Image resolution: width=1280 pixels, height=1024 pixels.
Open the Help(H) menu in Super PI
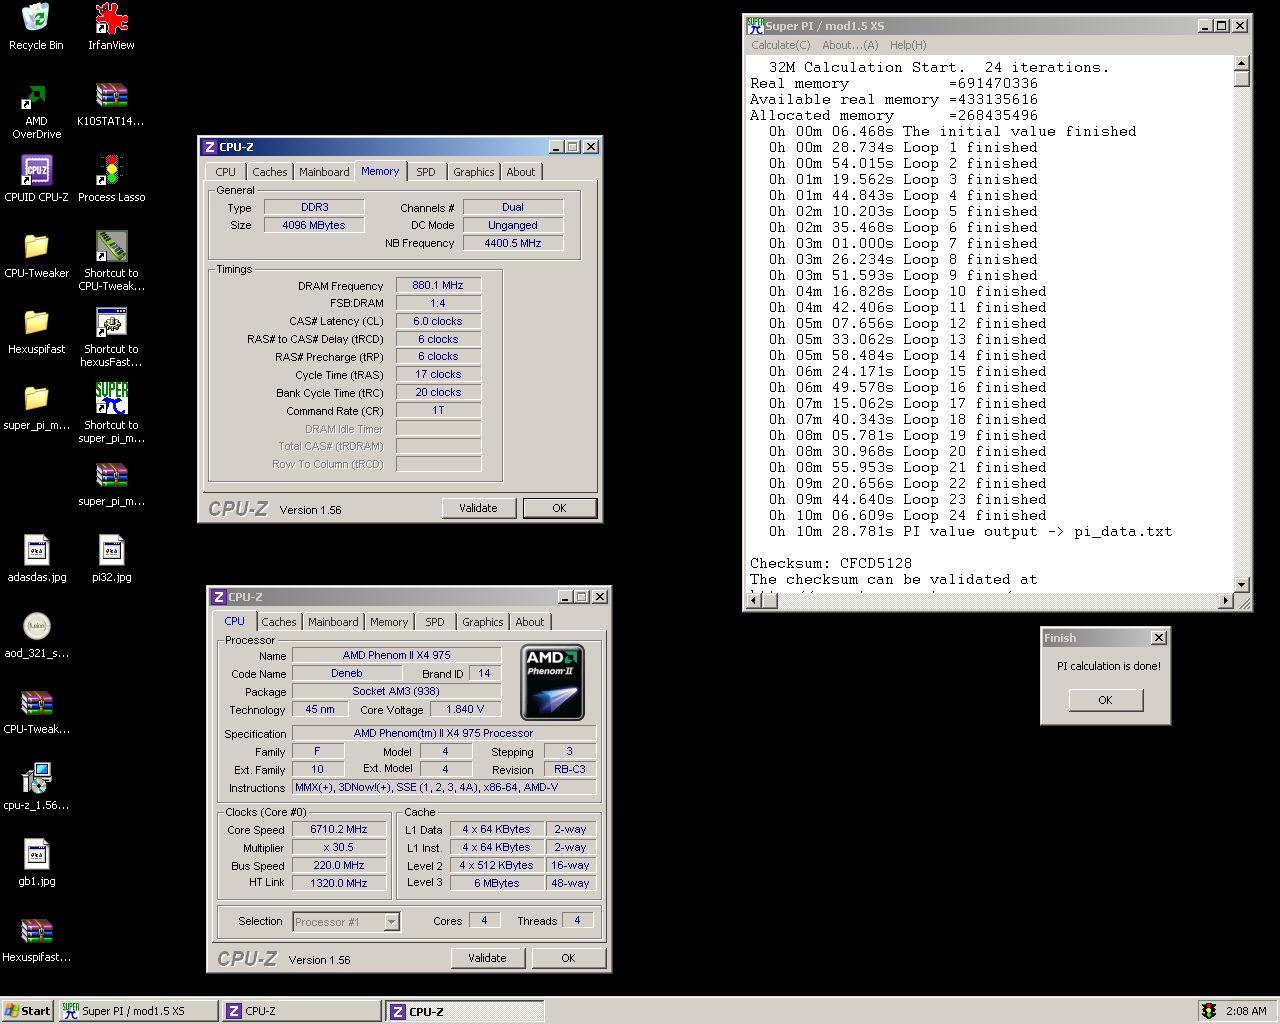pos(908,45)
